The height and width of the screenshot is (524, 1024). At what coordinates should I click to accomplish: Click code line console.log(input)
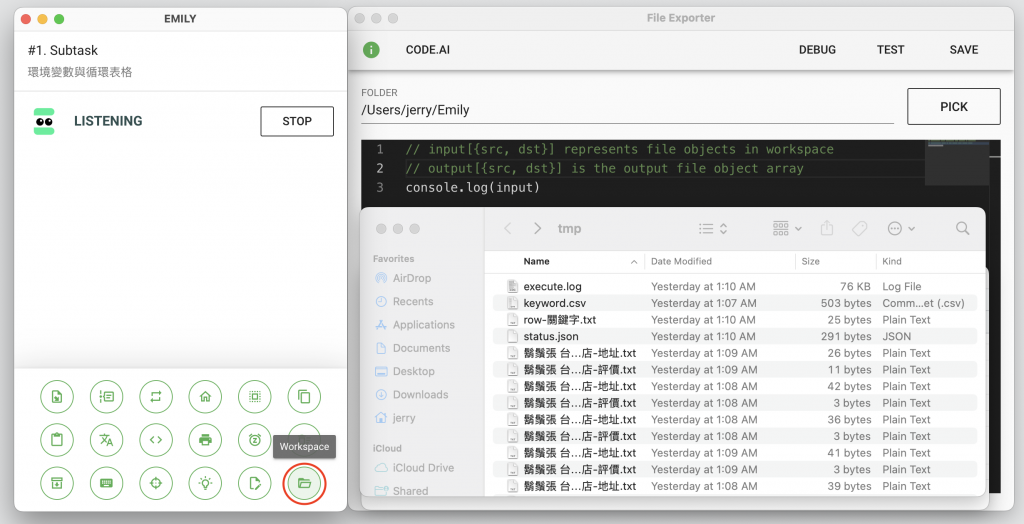coord(473,188)
